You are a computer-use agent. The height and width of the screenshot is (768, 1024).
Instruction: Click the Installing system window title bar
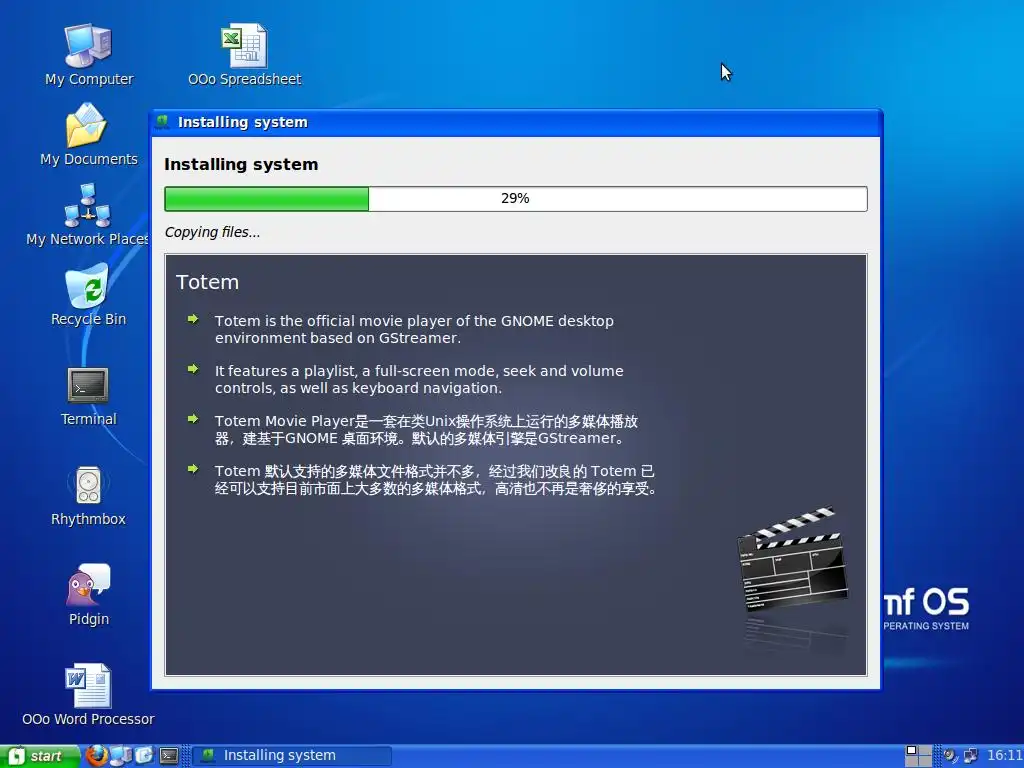pyautogui.click(x=516, y=122)
